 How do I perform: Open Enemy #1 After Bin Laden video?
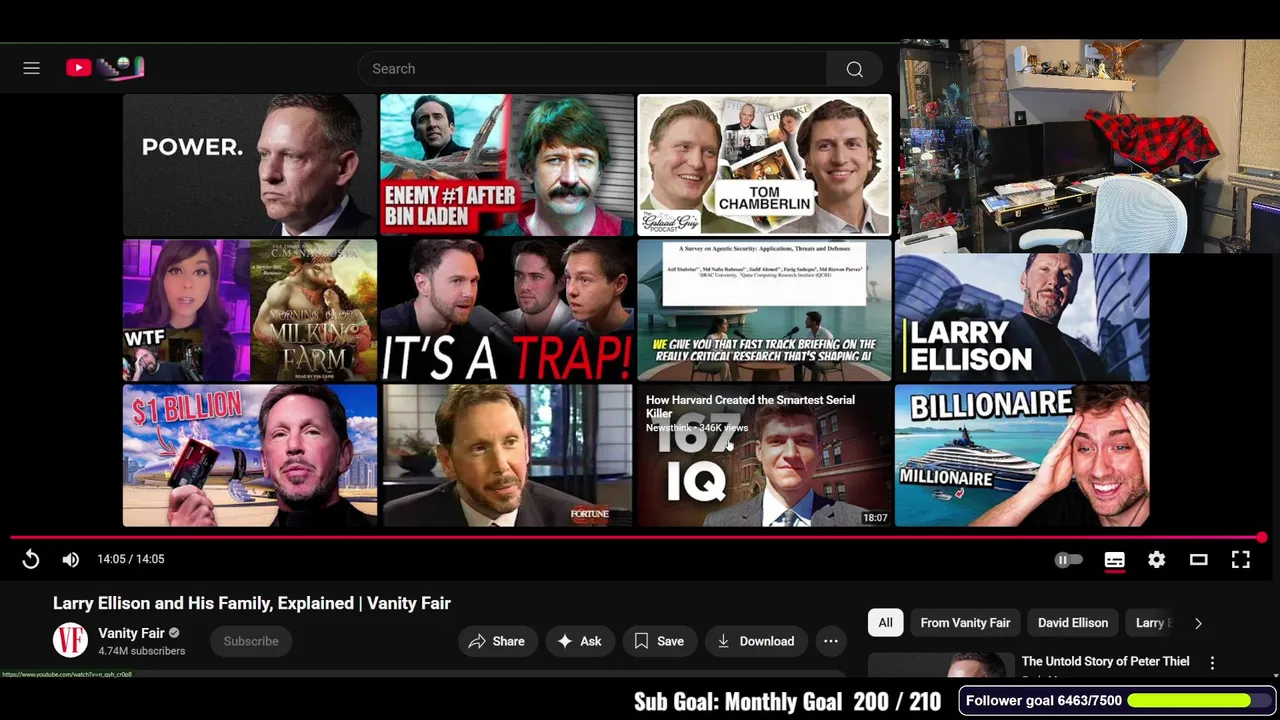[x=507, y=165]
